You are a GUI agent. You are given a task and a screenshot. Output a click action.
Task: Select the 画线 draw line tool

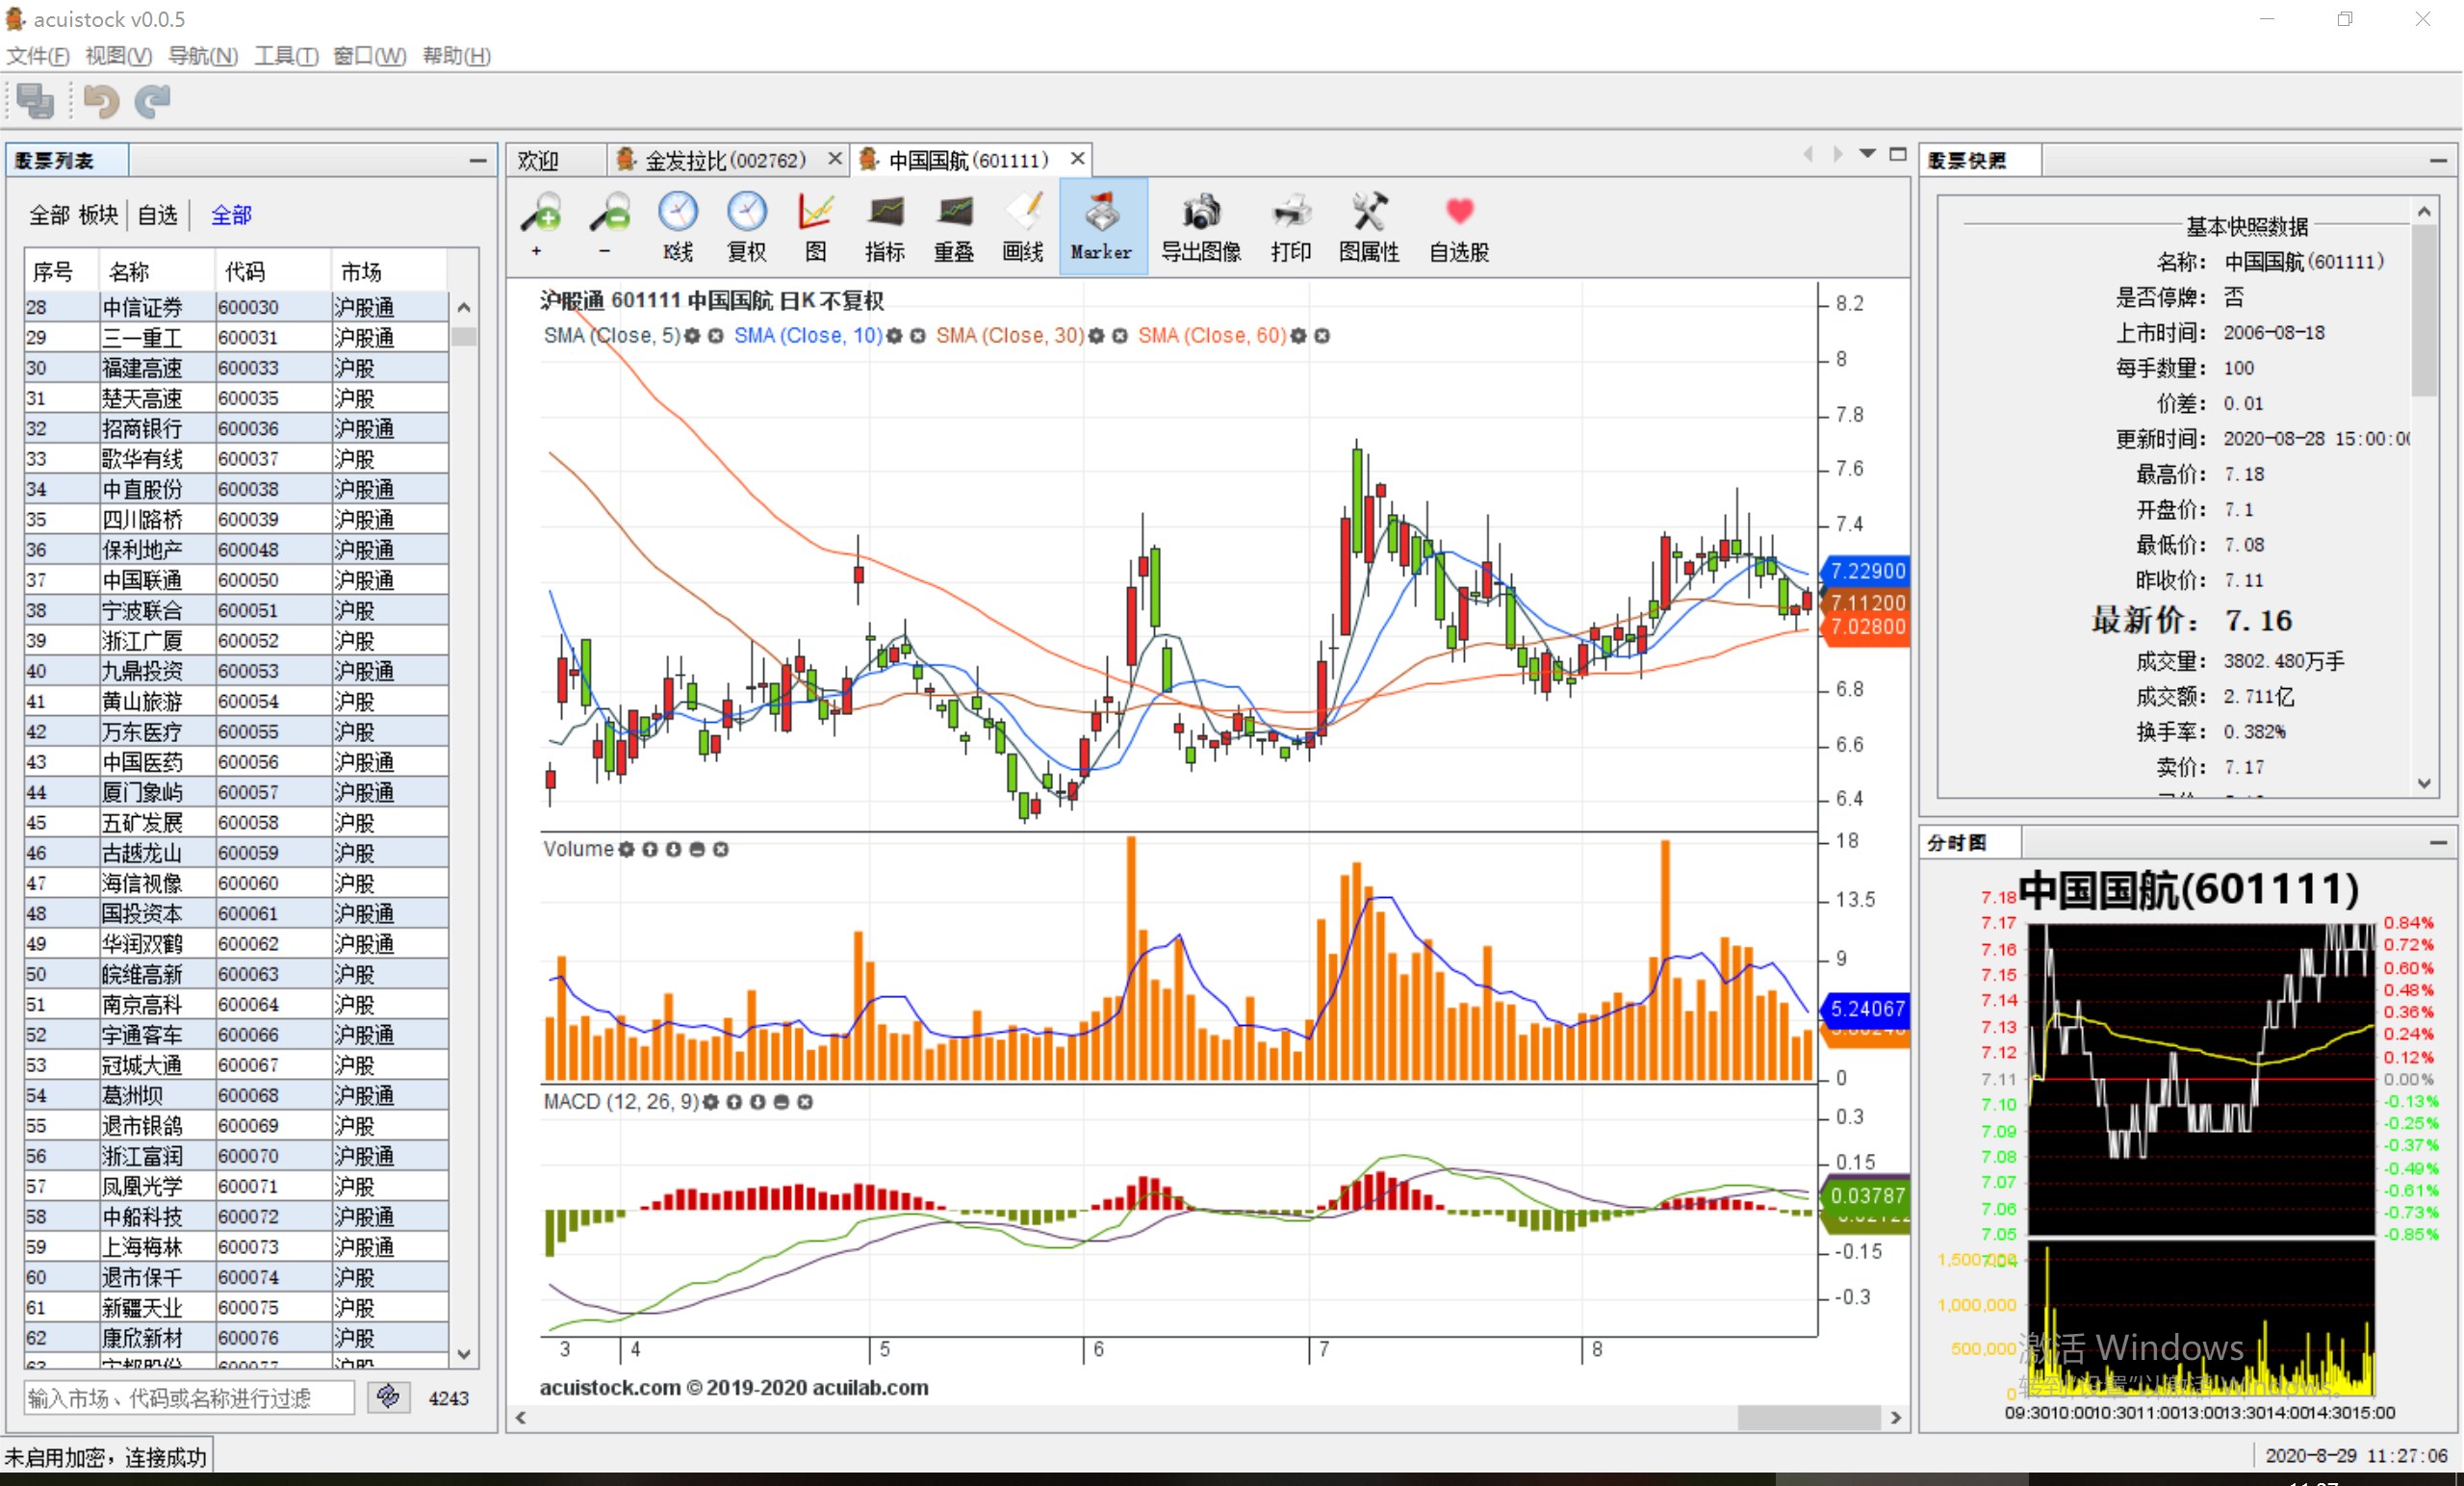tap(1022, 213)
